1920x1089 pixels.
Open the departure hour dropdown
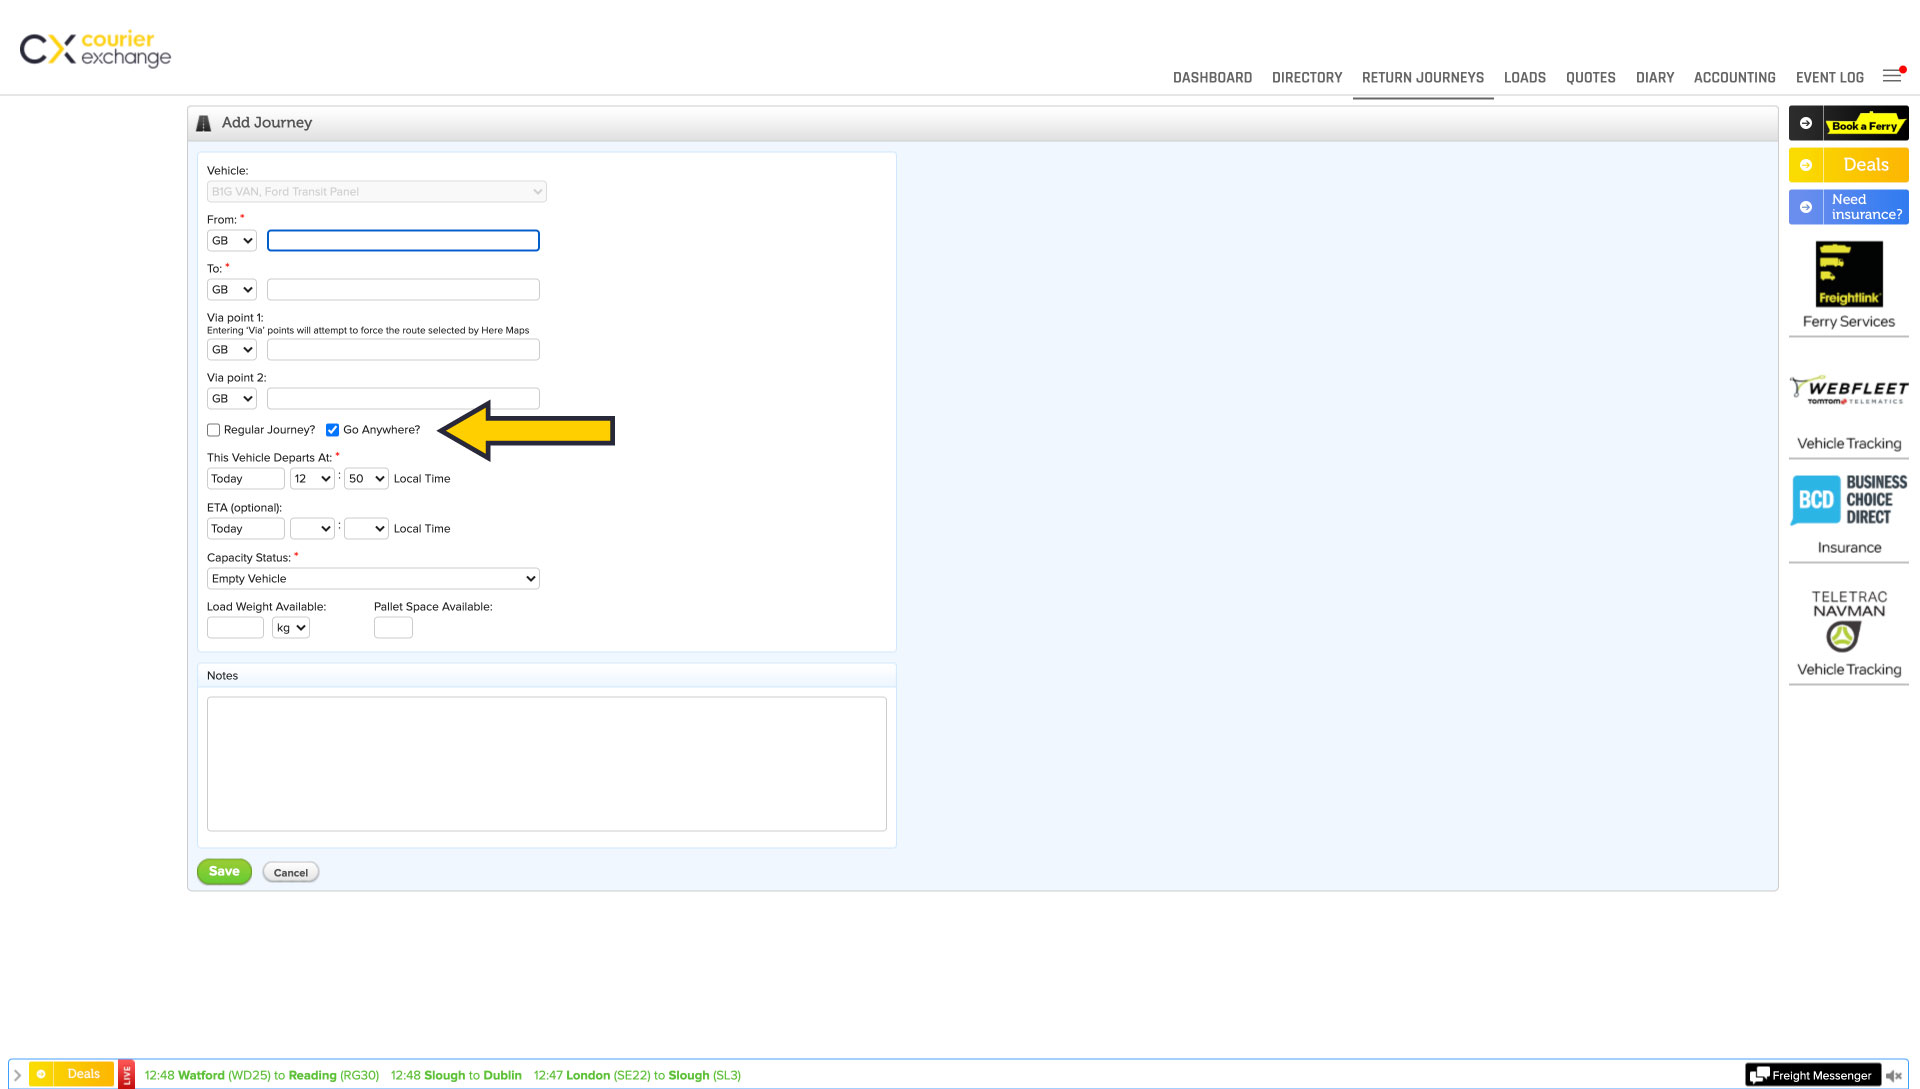tap(312, 479)
